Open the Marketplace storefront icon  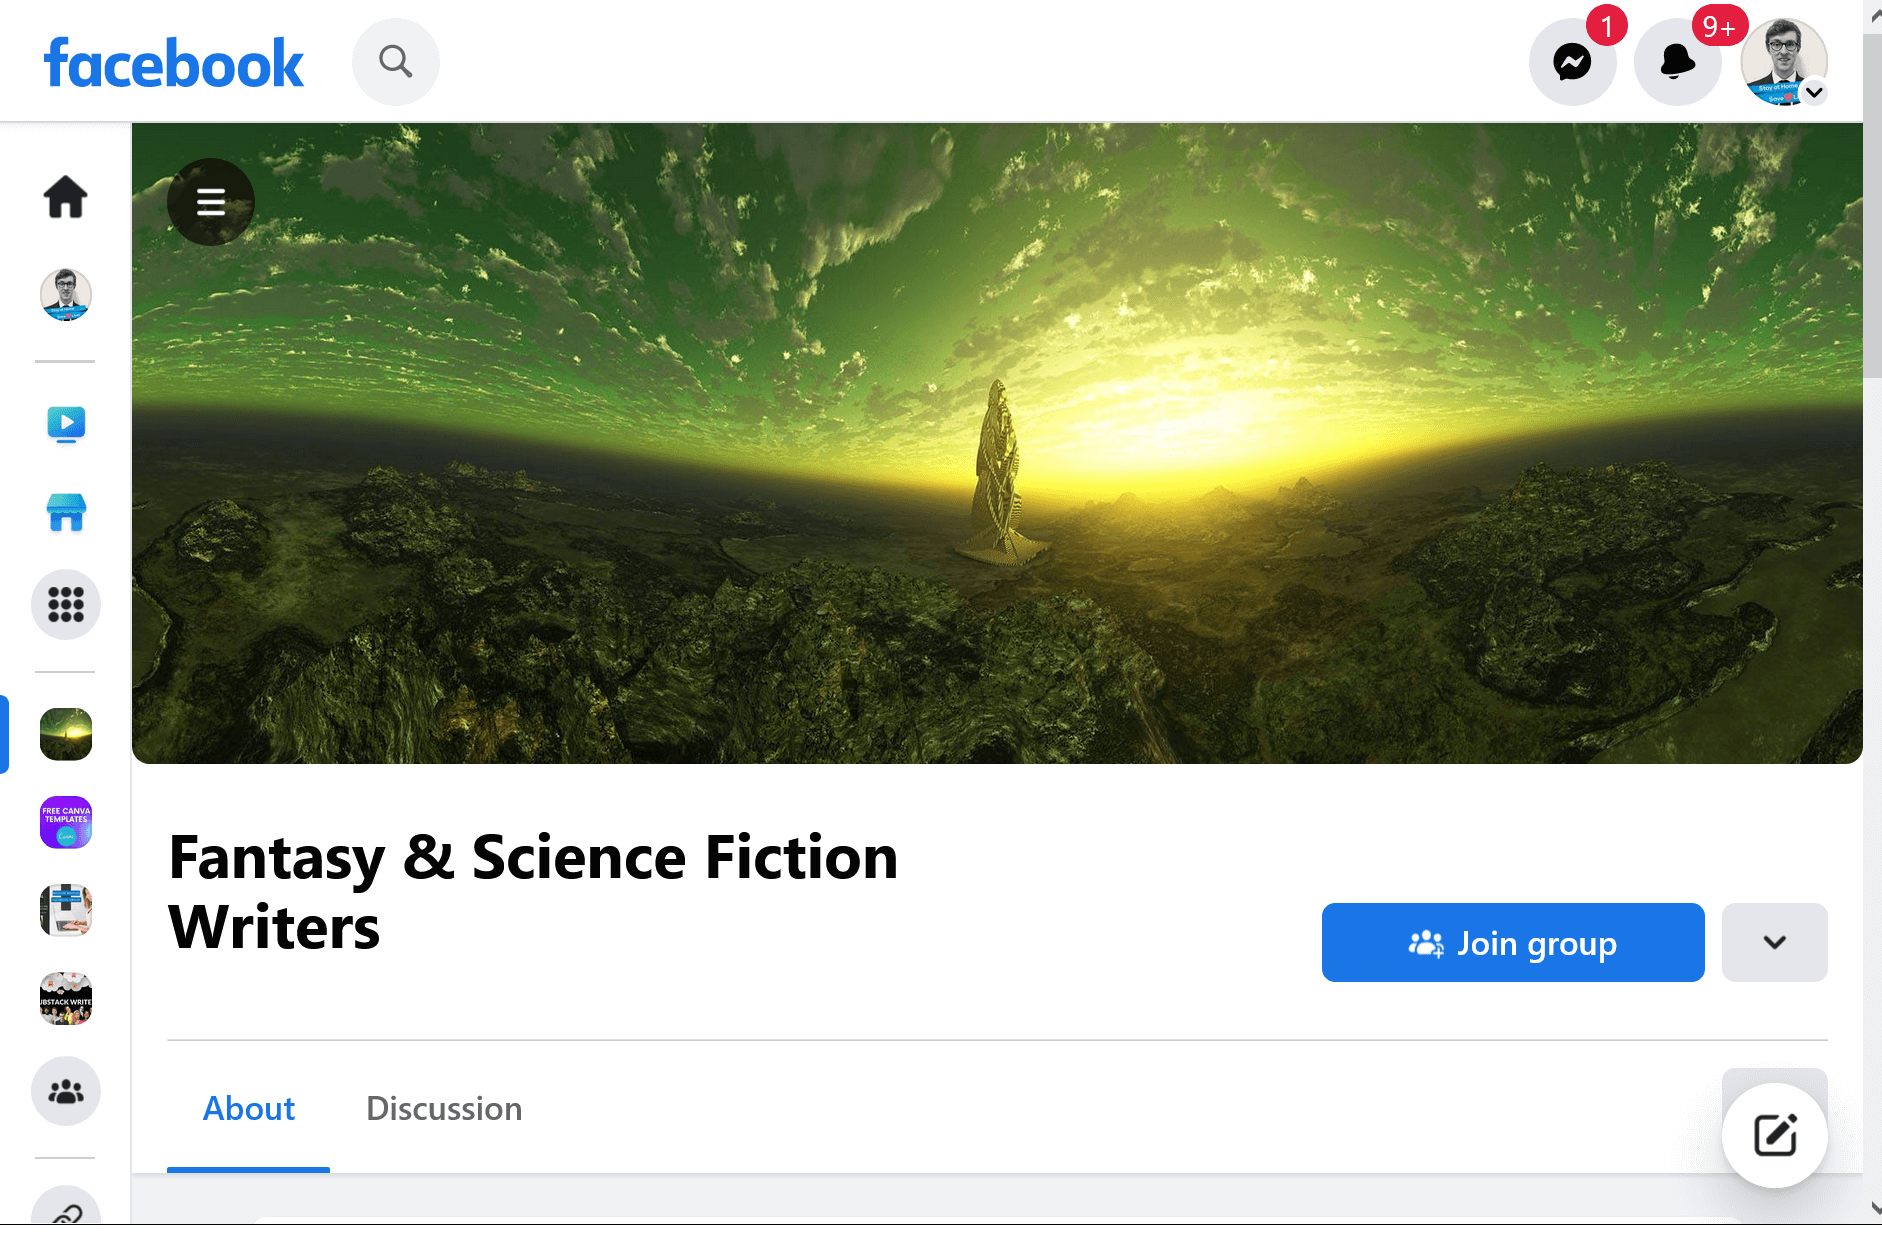(x=66, y=513)
